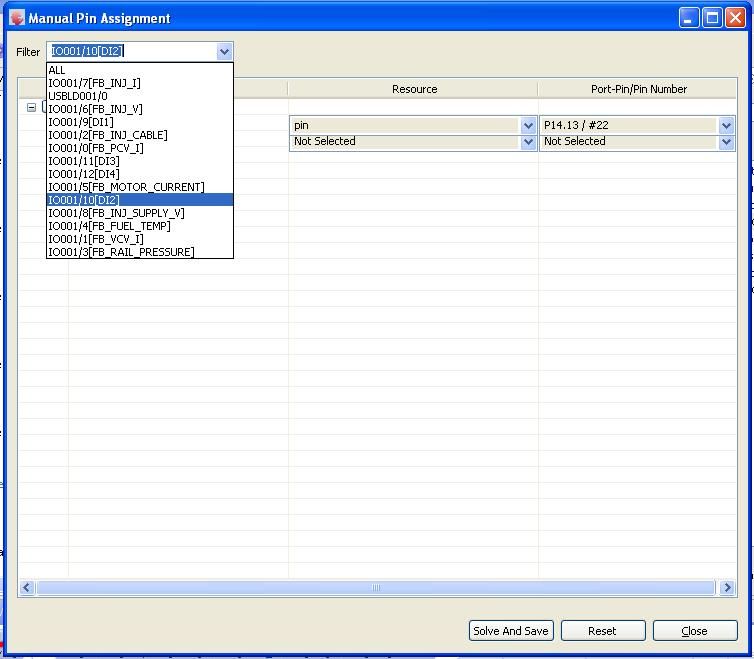The width and height of the screenshot is (754, 659).
Task: Pick IO001/5[FB_MOTOR_CURRENT] option
Action: click(140, 187)
